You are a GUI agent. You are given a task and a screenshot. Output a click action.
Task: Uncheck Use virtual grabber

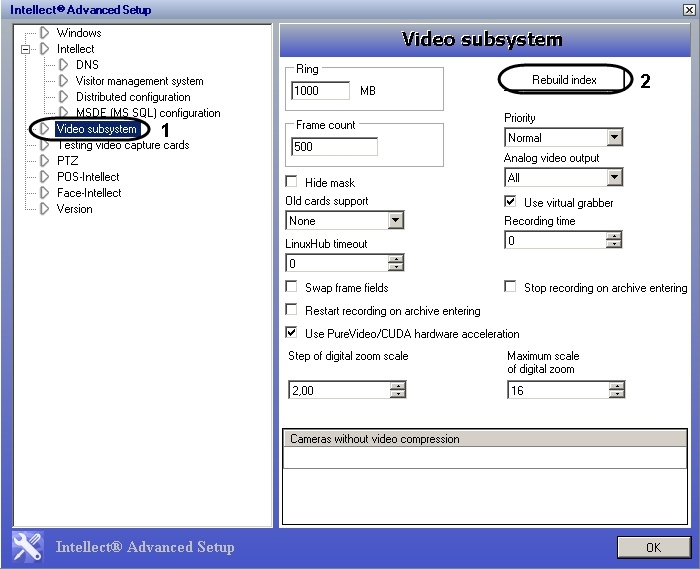510,202
